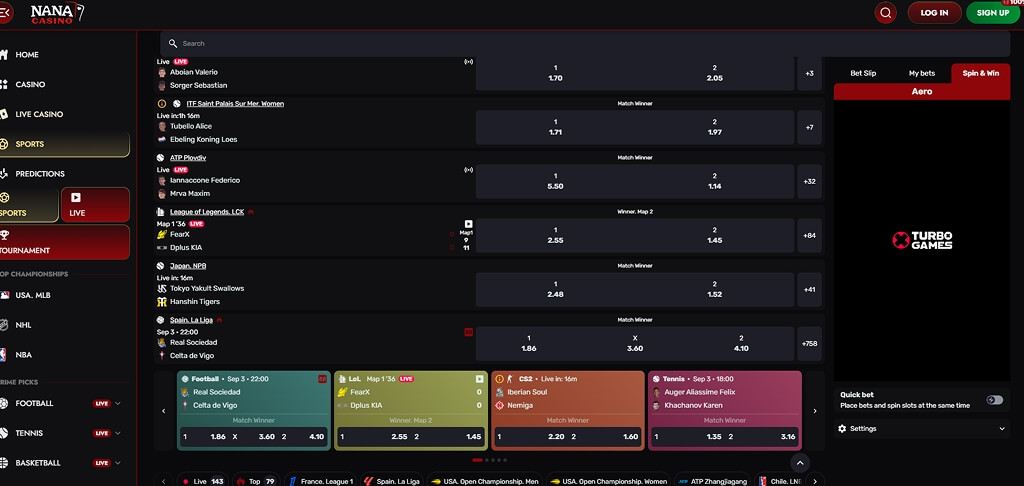Bet on draw X at 3.60 in list
This screenshot has width=1024, height=486.
[635, 344]
